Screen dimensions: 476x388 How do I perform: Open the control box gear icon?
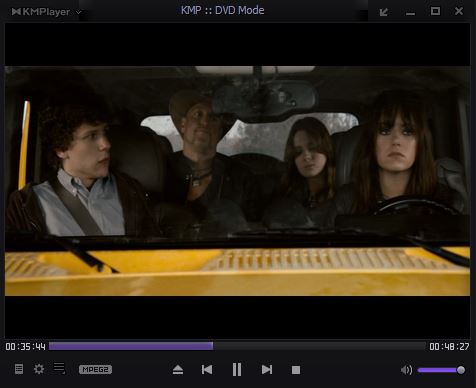(39, 369)
